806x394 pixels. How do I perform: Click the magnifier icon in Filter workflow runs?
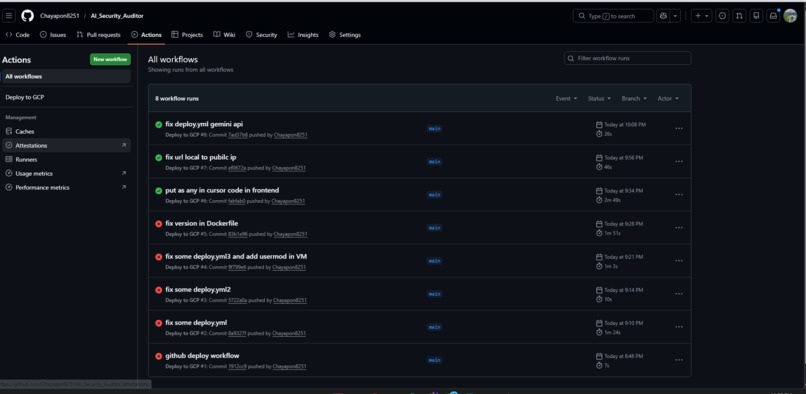(x=571, y=59)
